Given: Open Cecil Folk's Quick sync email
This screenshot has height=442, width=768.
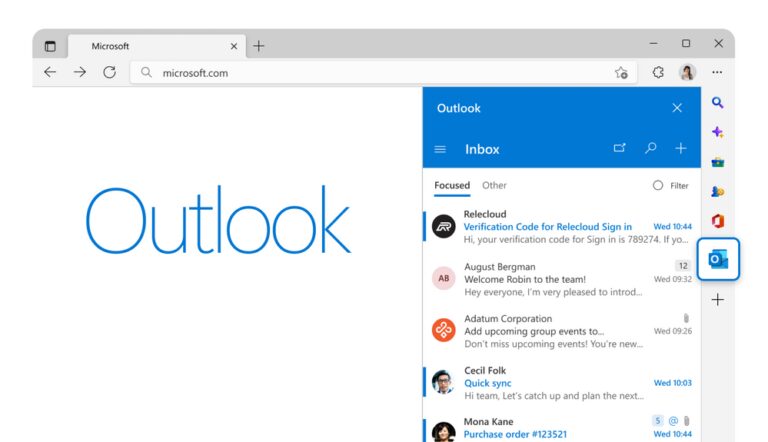Looking at the screenshot, I should click(x=560, y=383).
